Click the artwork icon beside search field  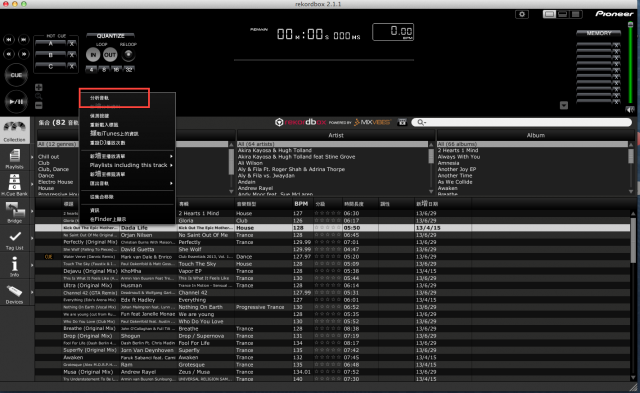click(x=402, y=122)
